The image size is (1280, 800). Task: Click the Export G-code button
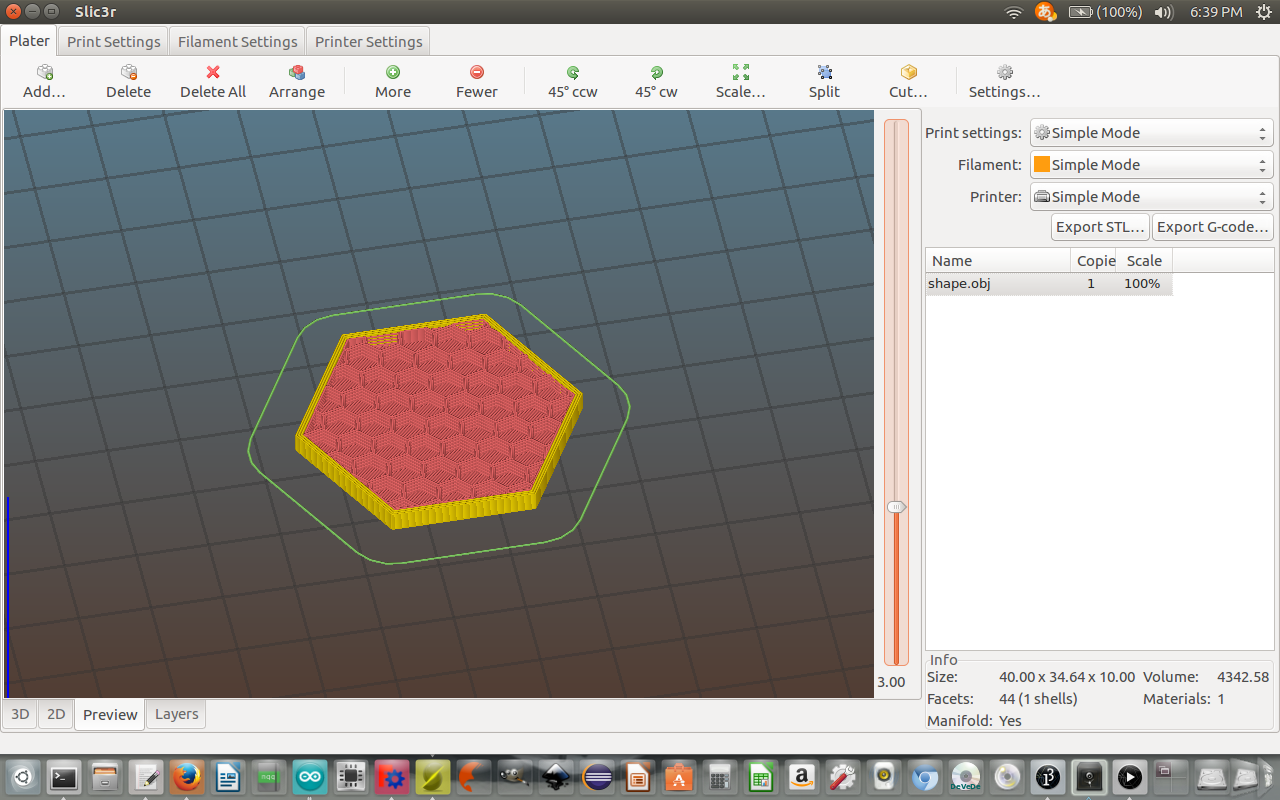click(1212, 227)
